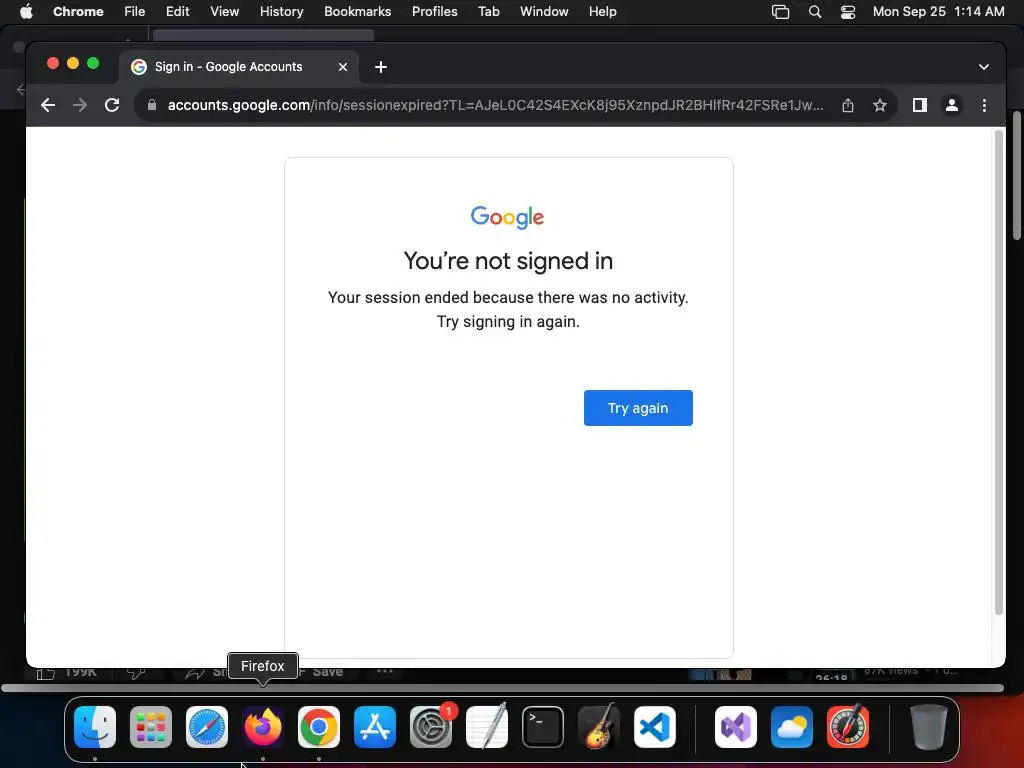The width and height of the screenshot is (1024, 768).
Task: Expand the tab search chevron
Action: pyautogui.click(x=984, y=67)
